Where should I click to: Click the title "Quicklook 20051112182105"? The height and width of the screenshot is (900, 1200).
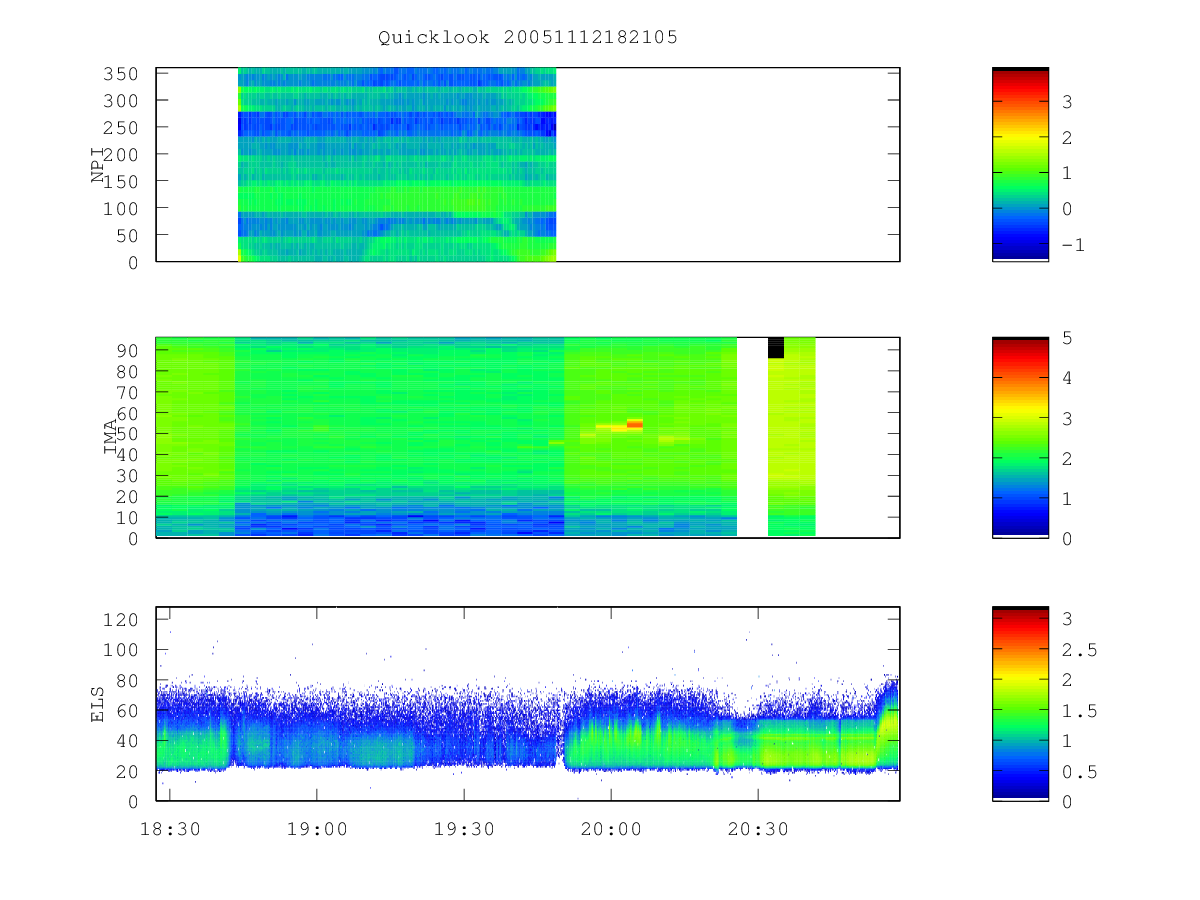click(528, 38)
